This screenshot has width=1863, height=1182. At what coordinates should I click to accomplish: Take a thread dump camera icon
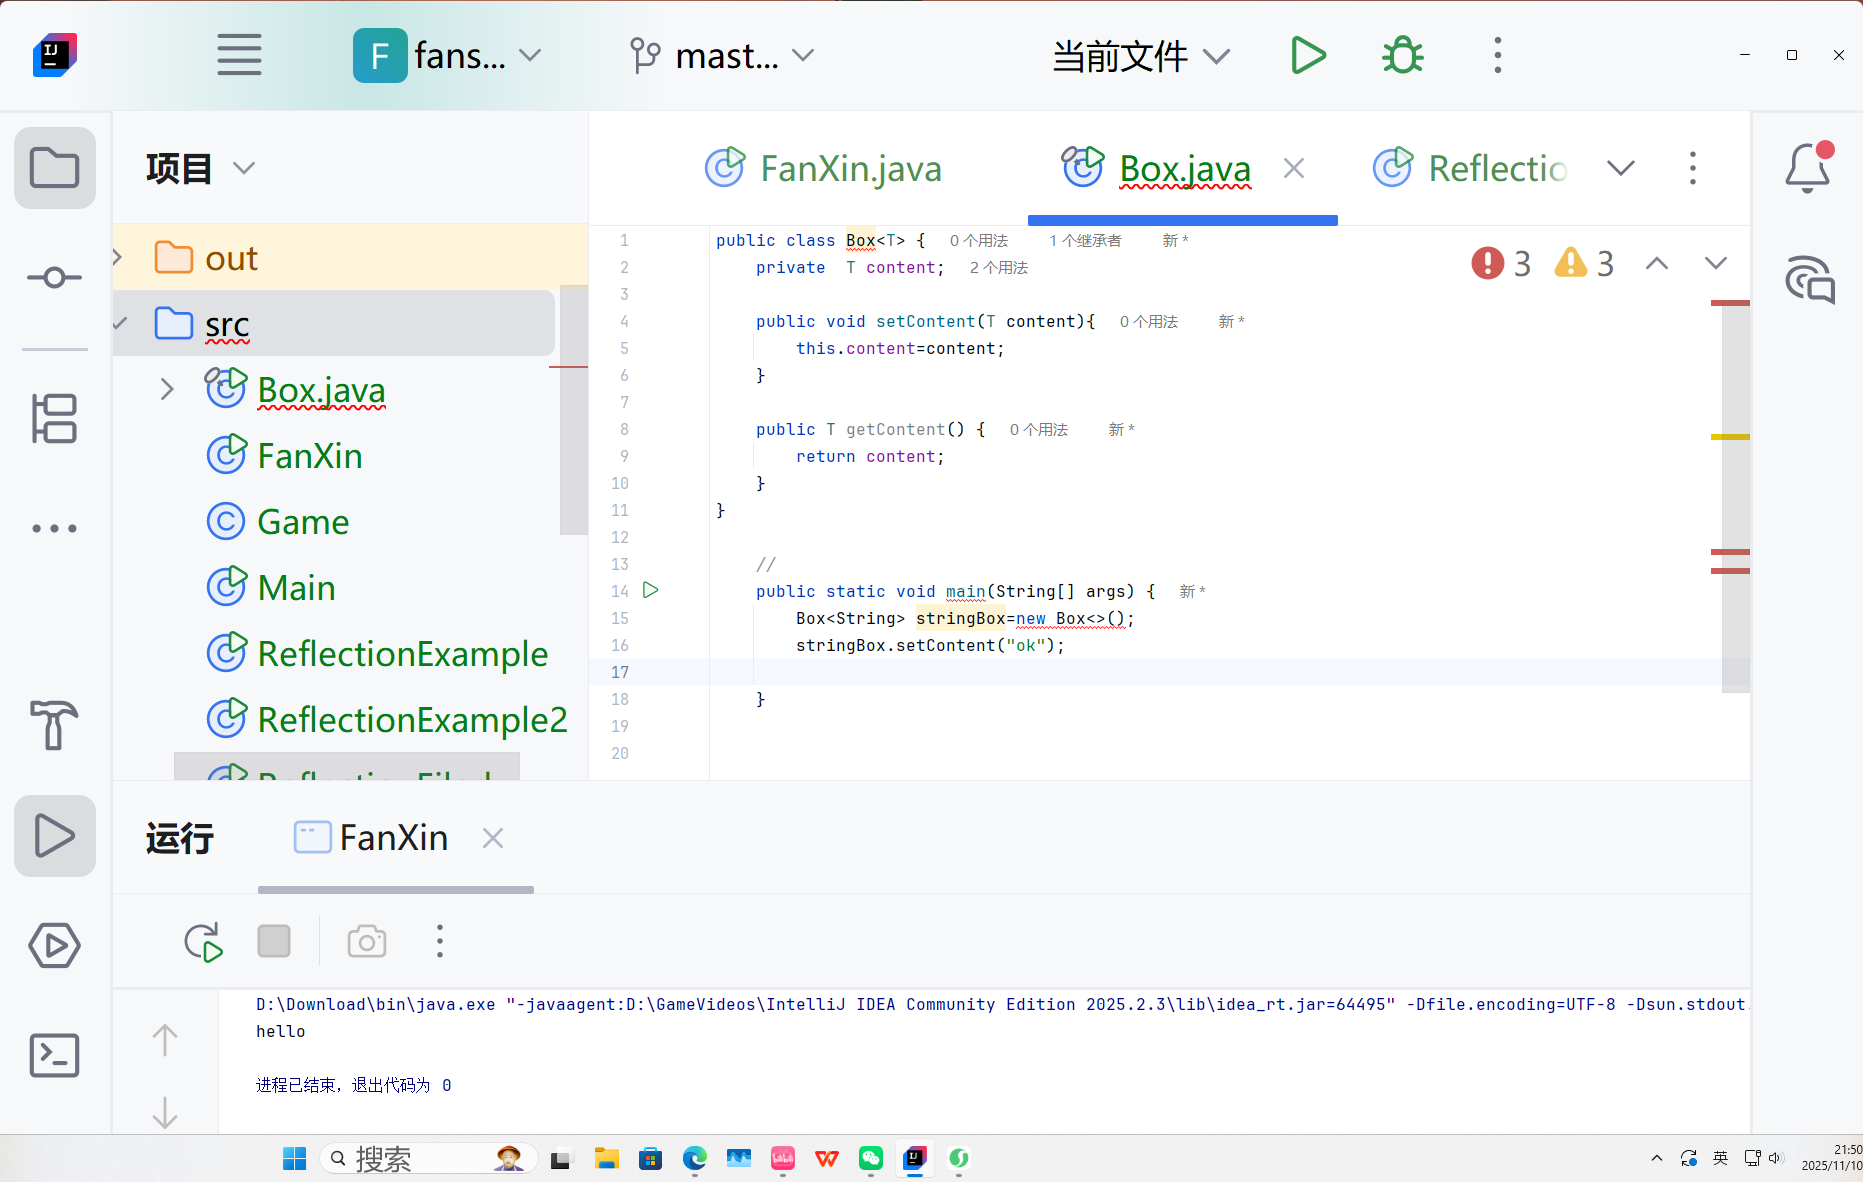(367, 942)
